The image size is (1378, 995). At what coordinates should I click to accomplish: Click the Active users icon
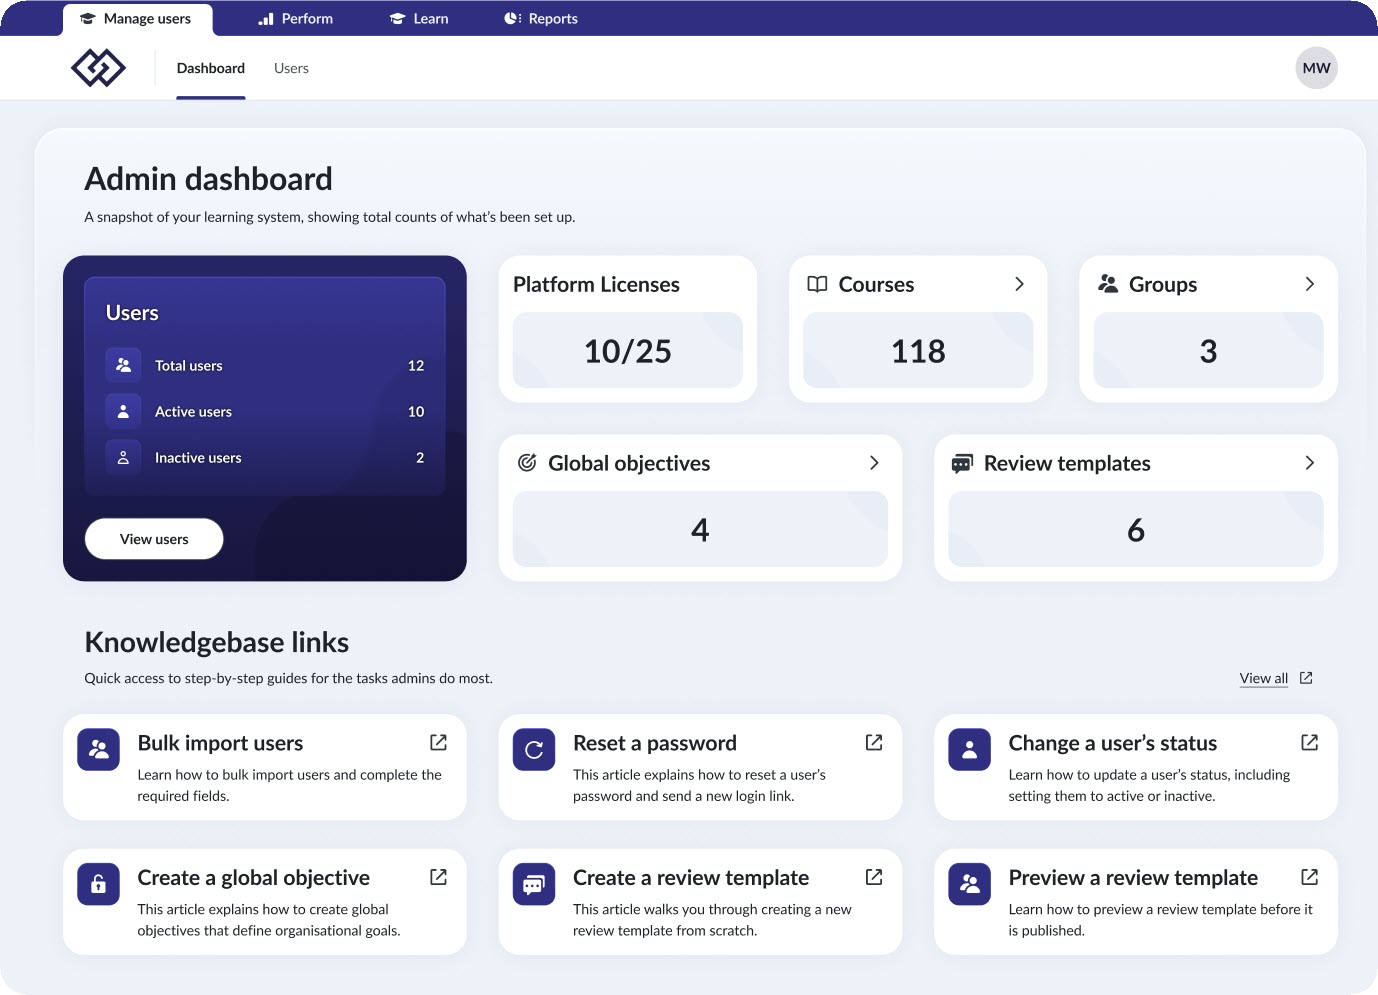[123, 411]
